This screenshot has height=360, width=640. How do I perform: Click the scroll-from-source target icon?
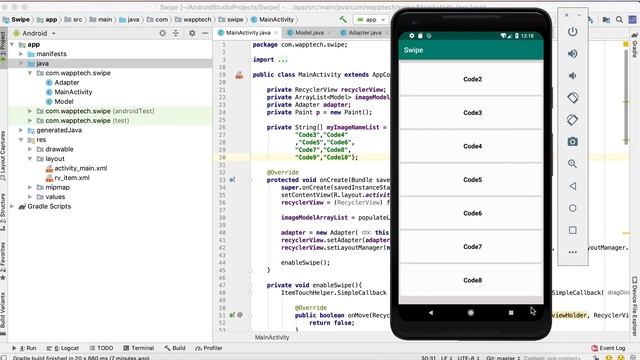pos(162,33)
